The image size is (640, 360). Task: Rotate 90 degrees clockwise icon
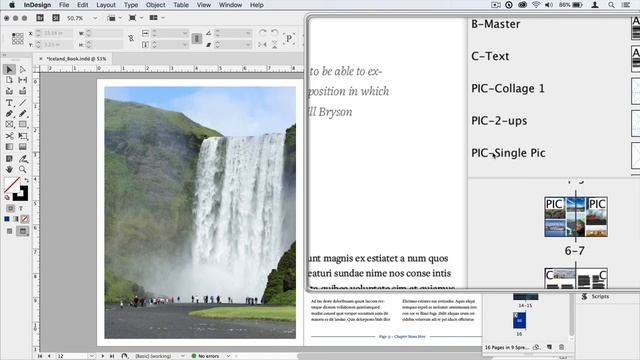tap(262, 33)
